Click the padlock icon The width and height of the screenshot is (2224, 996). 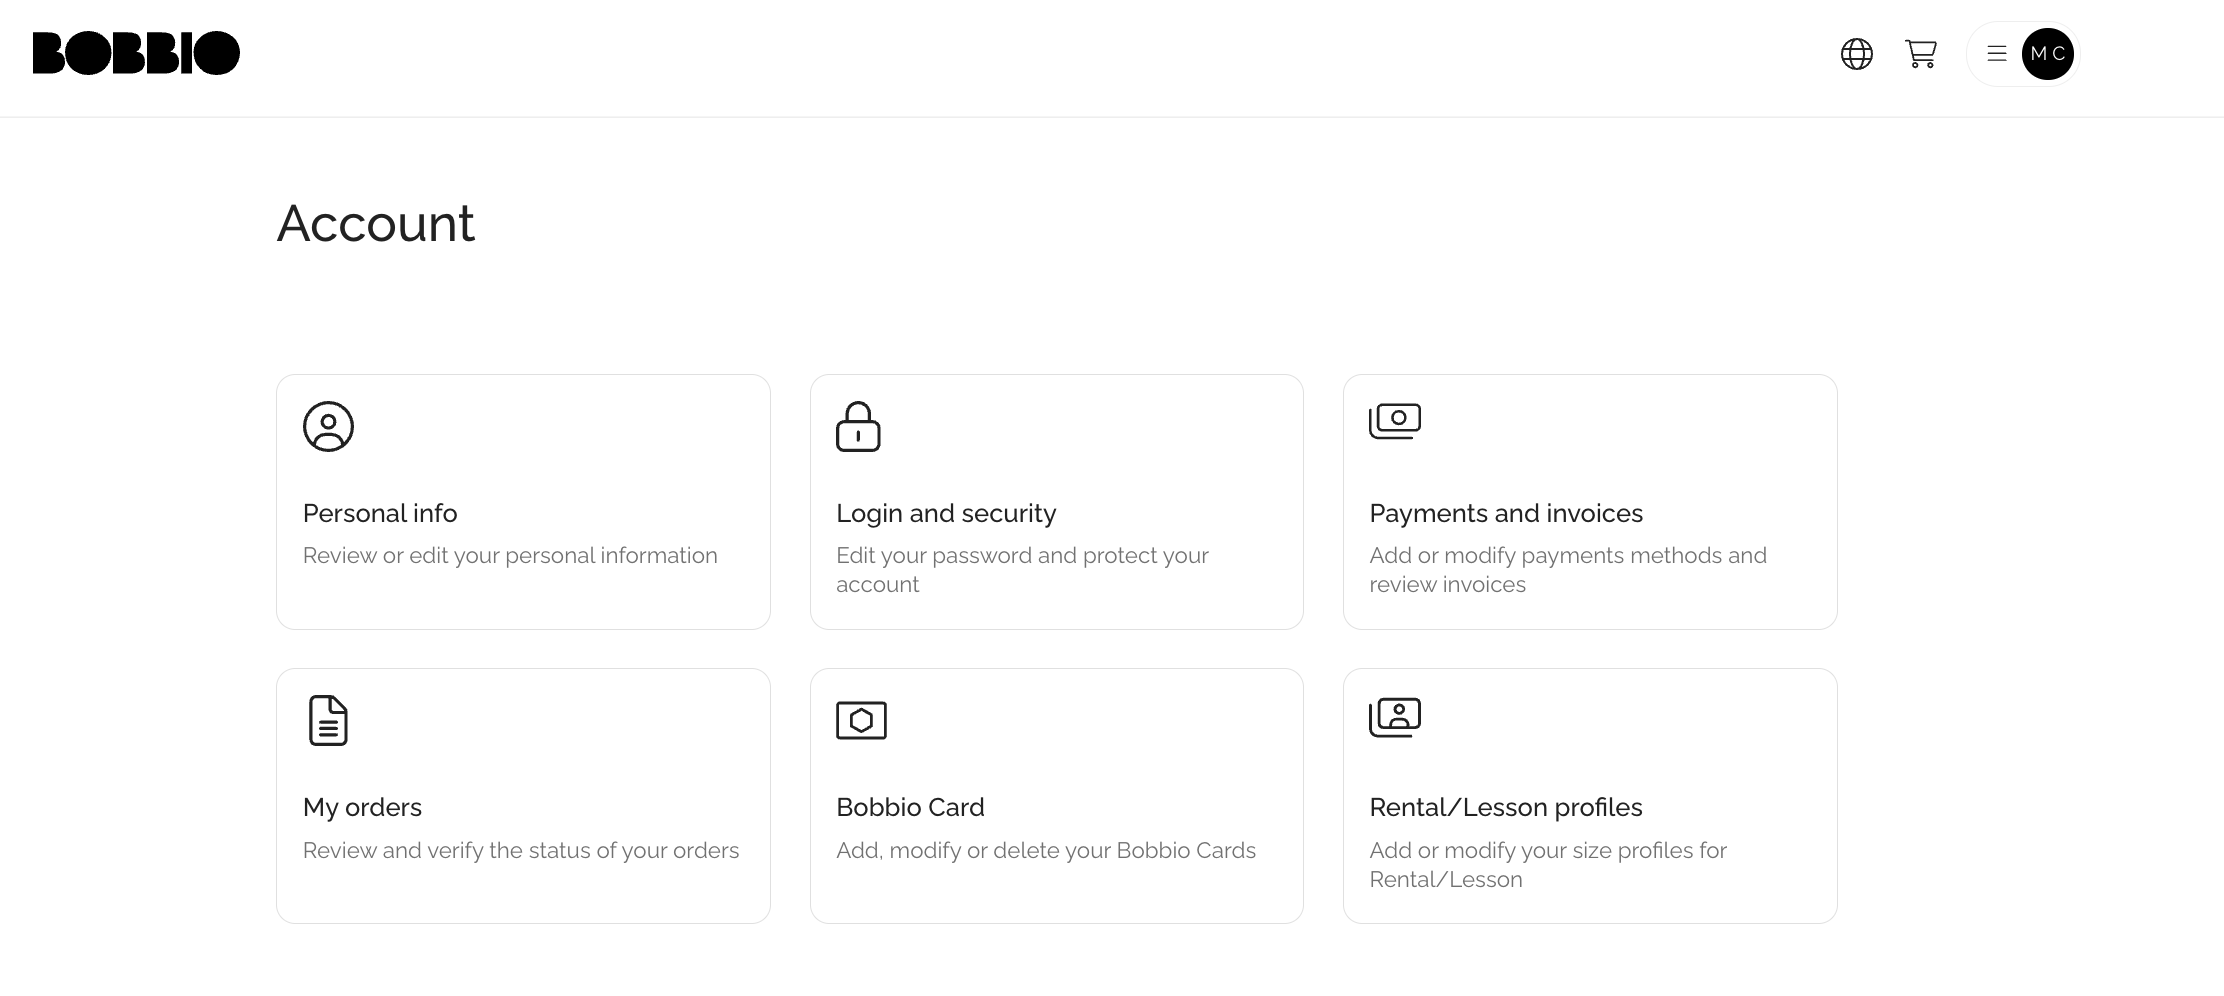pos(858,427)
